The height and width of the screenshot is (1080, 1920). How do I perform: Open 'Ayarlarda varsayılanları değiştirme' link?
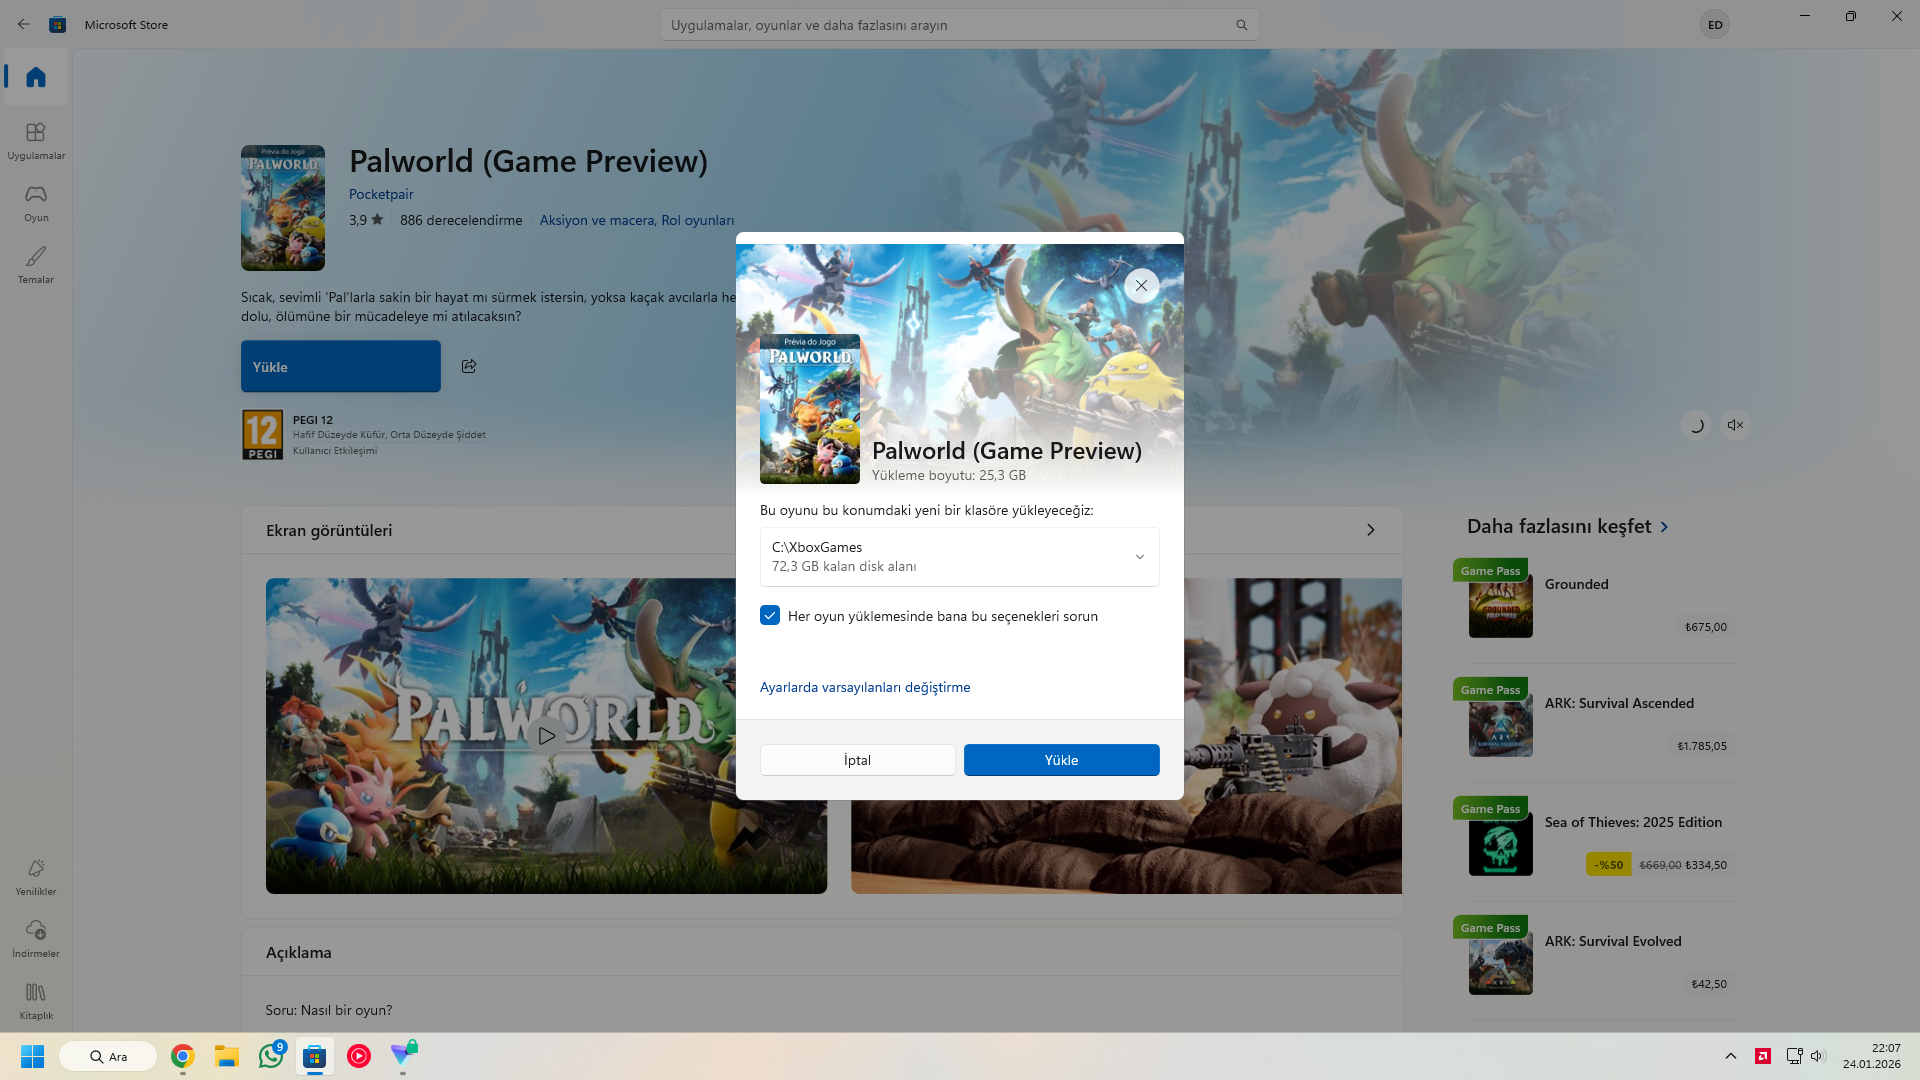(x=864, y=687)
